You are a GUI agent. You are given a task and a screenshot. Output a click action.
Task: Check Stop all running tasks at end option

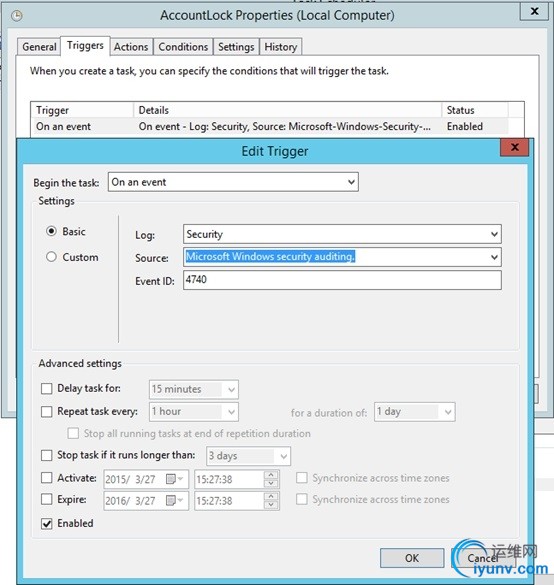click(x=73, y=433)
